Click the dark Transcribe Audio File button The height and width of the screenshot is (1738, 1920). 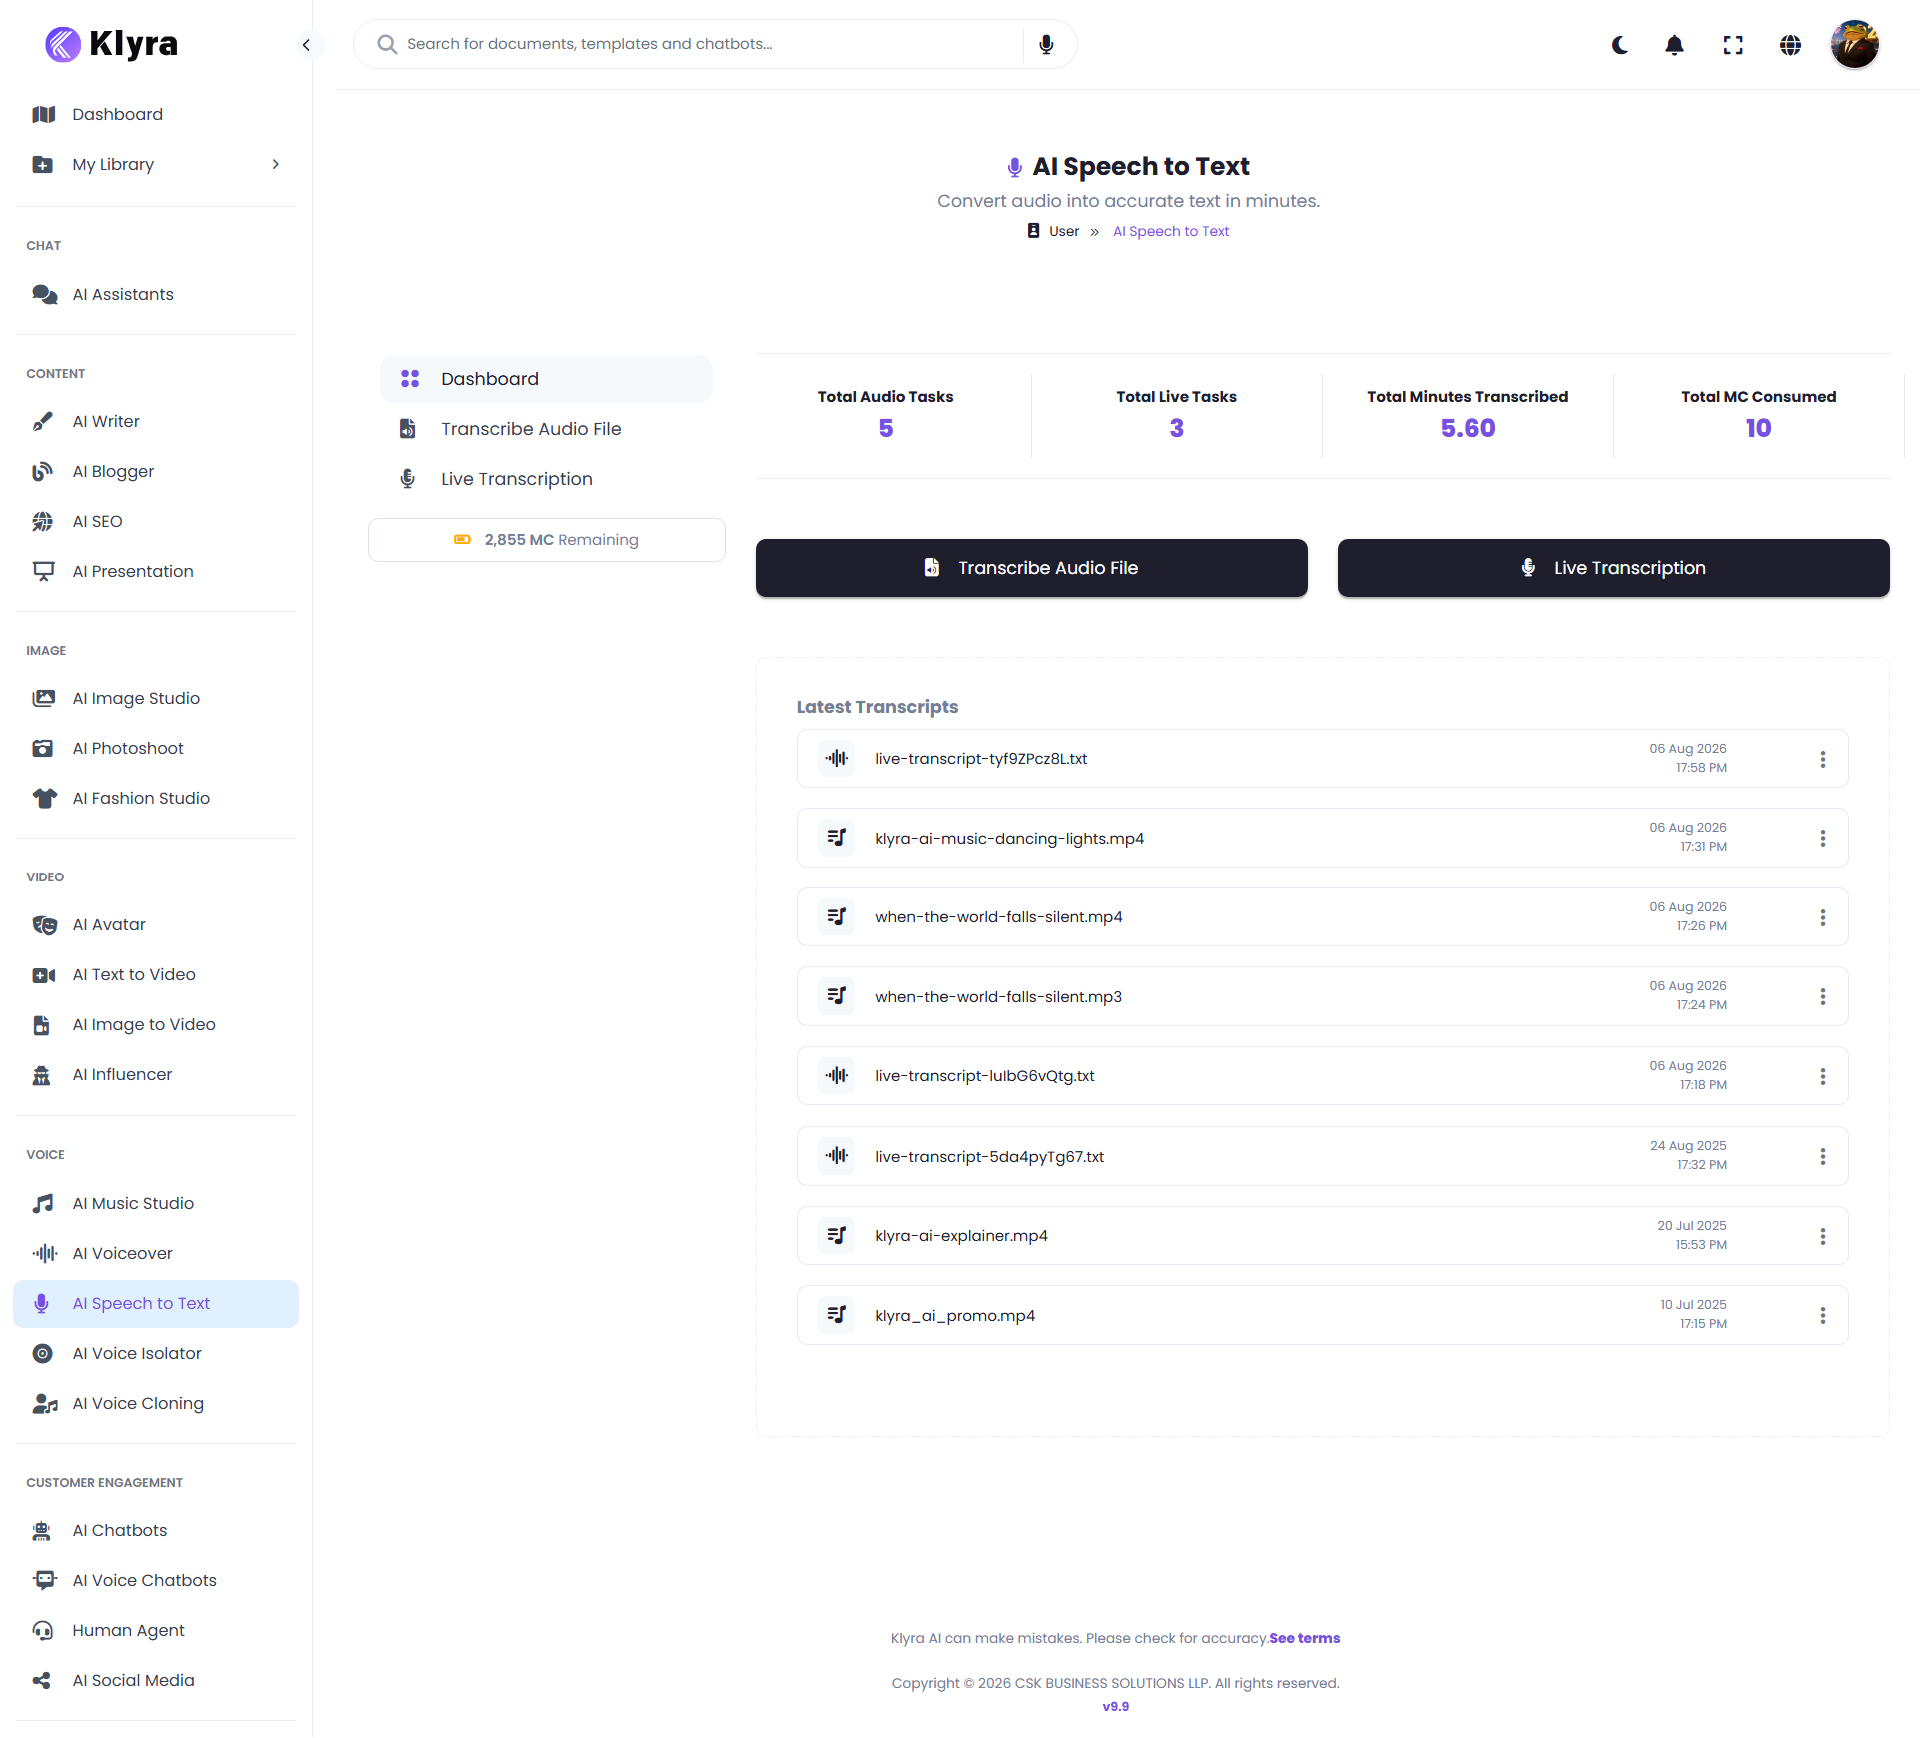1032,568
